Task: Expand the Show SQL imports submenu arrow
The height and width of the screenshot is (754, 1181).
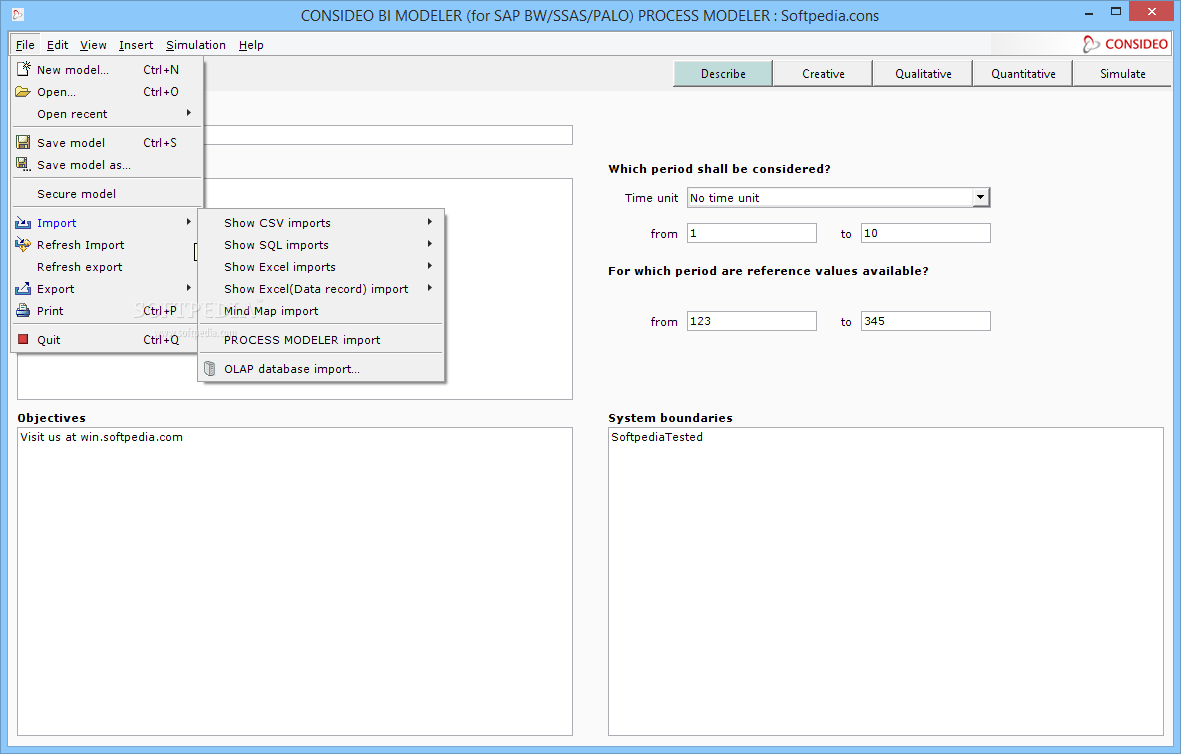Action: (429, 244)
